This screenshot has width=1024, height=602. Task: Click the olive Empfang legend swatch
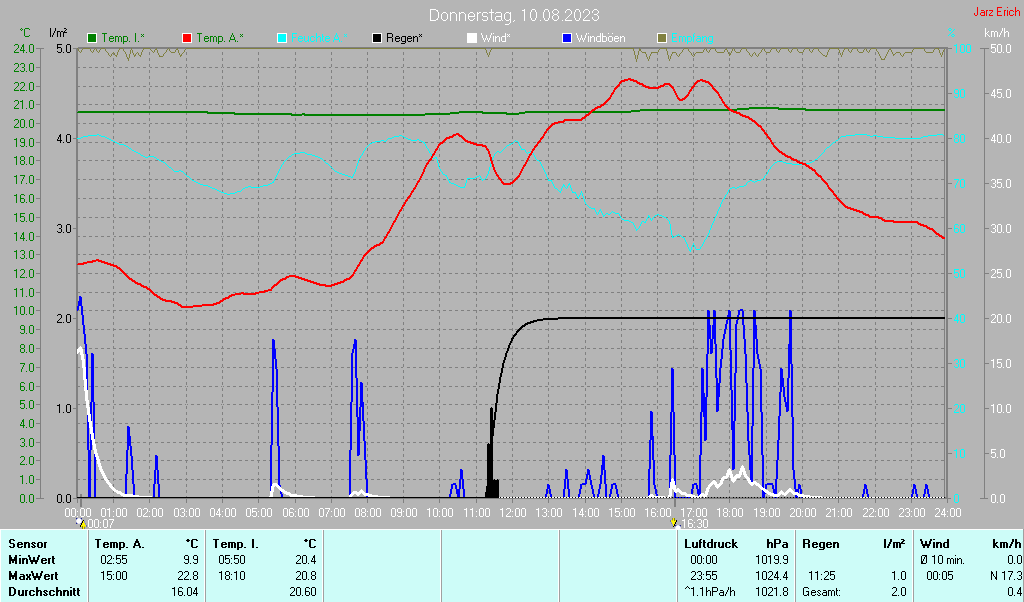pyautogui.click(x=662, y=39)
